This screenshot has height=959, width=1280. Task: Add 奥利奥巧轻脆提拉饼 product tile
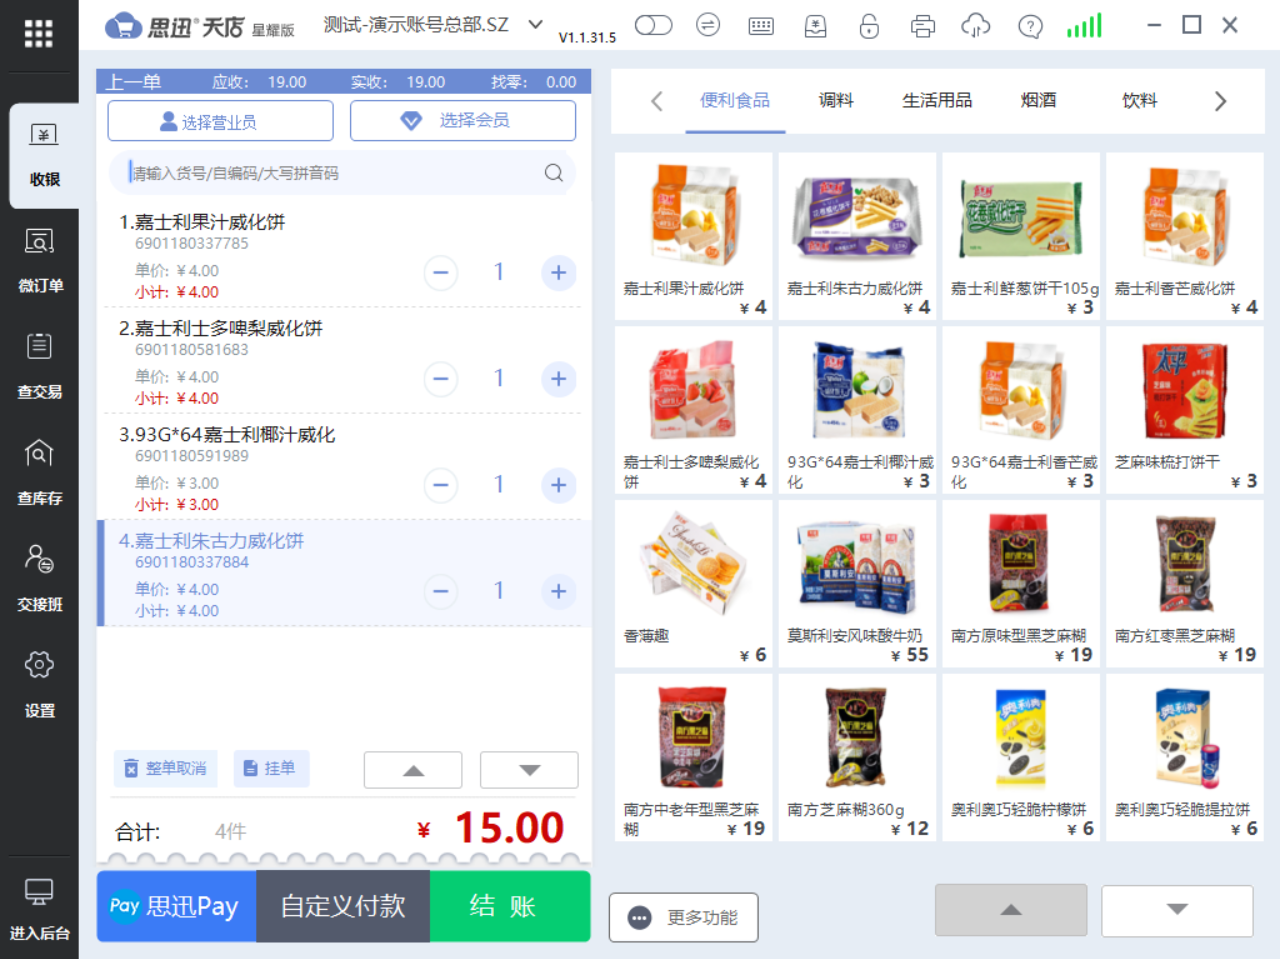pos(1185,757)
